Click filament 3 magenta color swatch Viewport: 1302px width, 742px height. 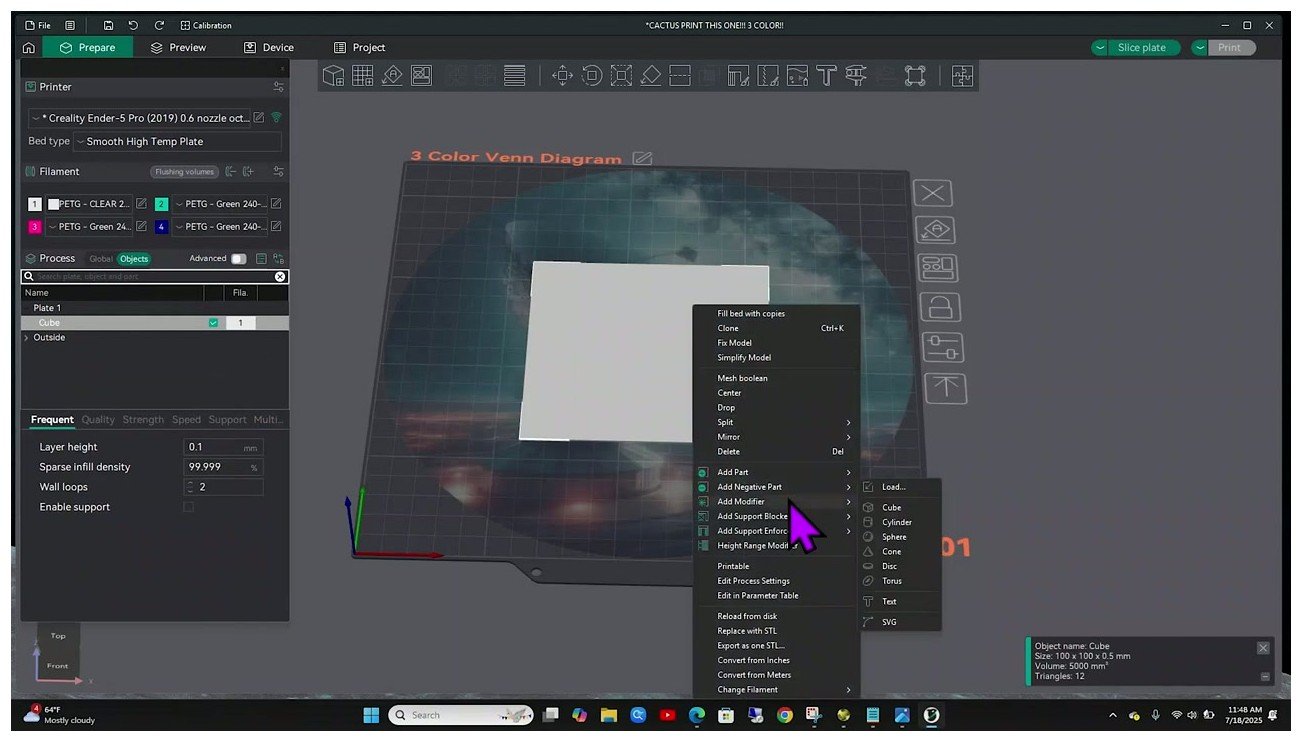(x=35, y=227)
